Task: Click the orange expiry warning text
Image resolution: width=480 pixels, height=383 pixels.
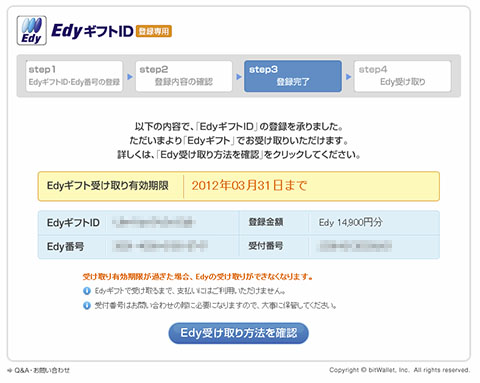Action: [198, 277]
